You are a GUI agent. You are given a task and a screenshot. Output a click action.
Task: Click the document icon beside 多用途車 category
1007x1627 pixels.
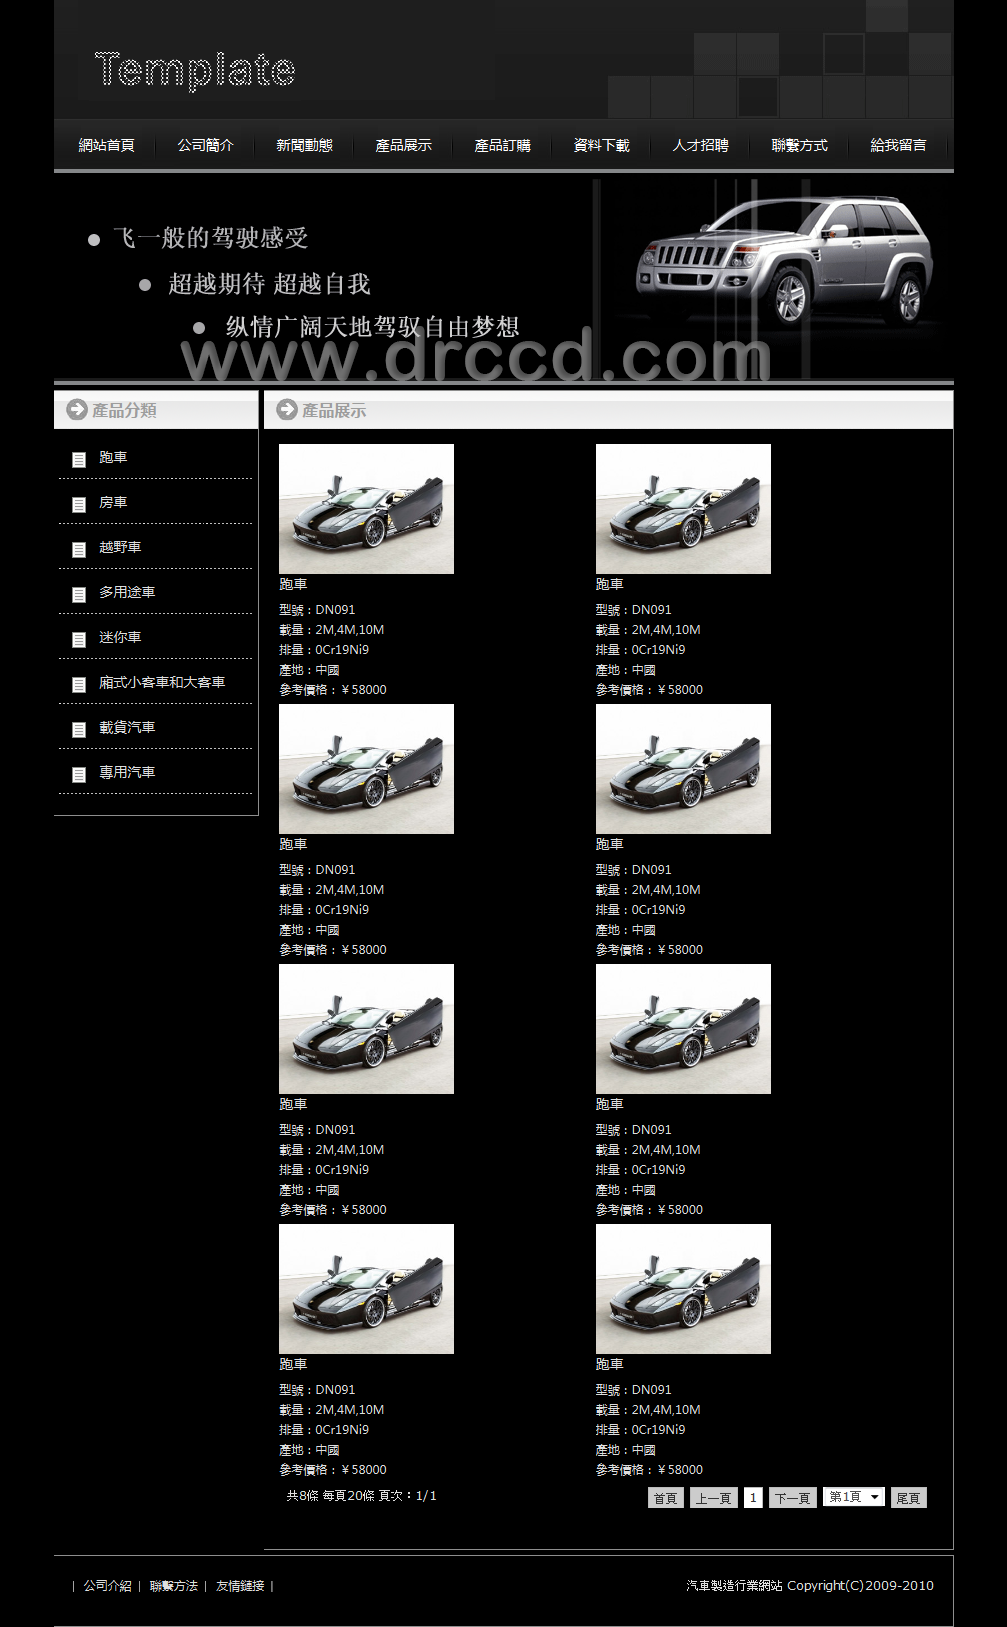tap(79, 594)
